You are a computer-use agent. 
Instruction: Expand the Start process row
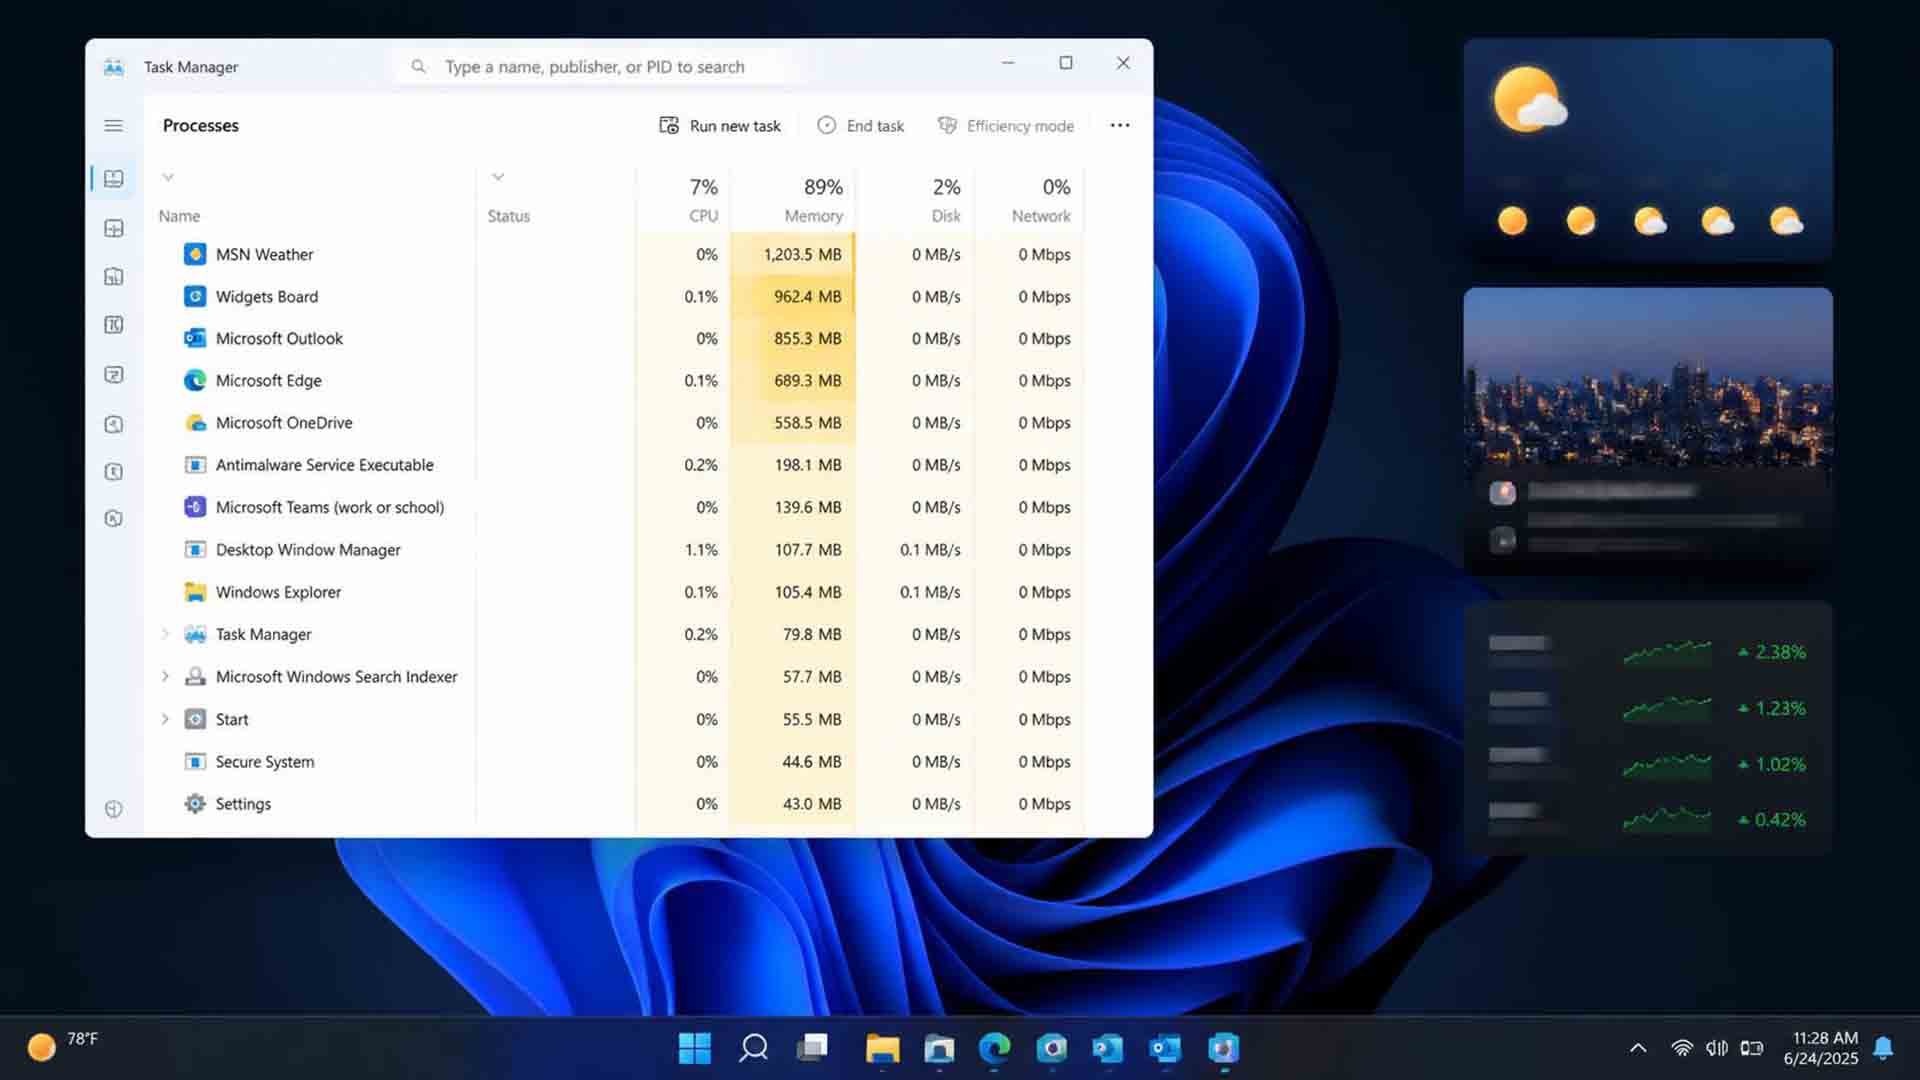[x=165, y=719]
